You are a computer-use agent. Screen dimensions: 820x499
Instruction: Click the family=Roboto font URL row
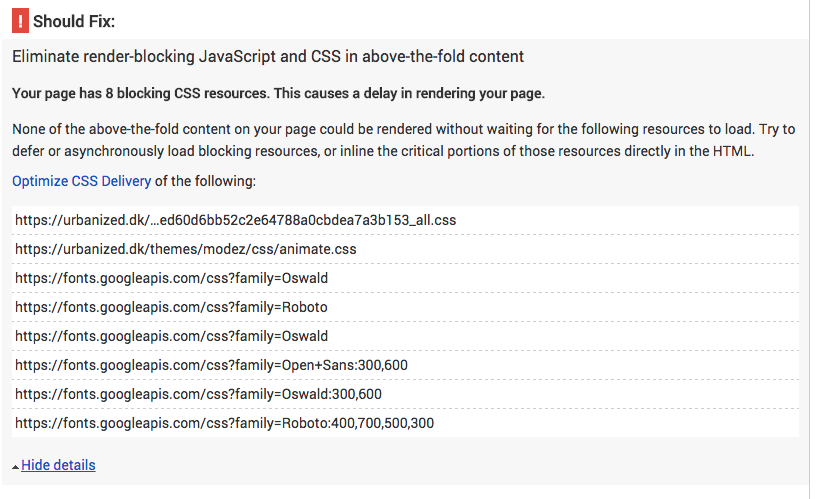(171, 307)
